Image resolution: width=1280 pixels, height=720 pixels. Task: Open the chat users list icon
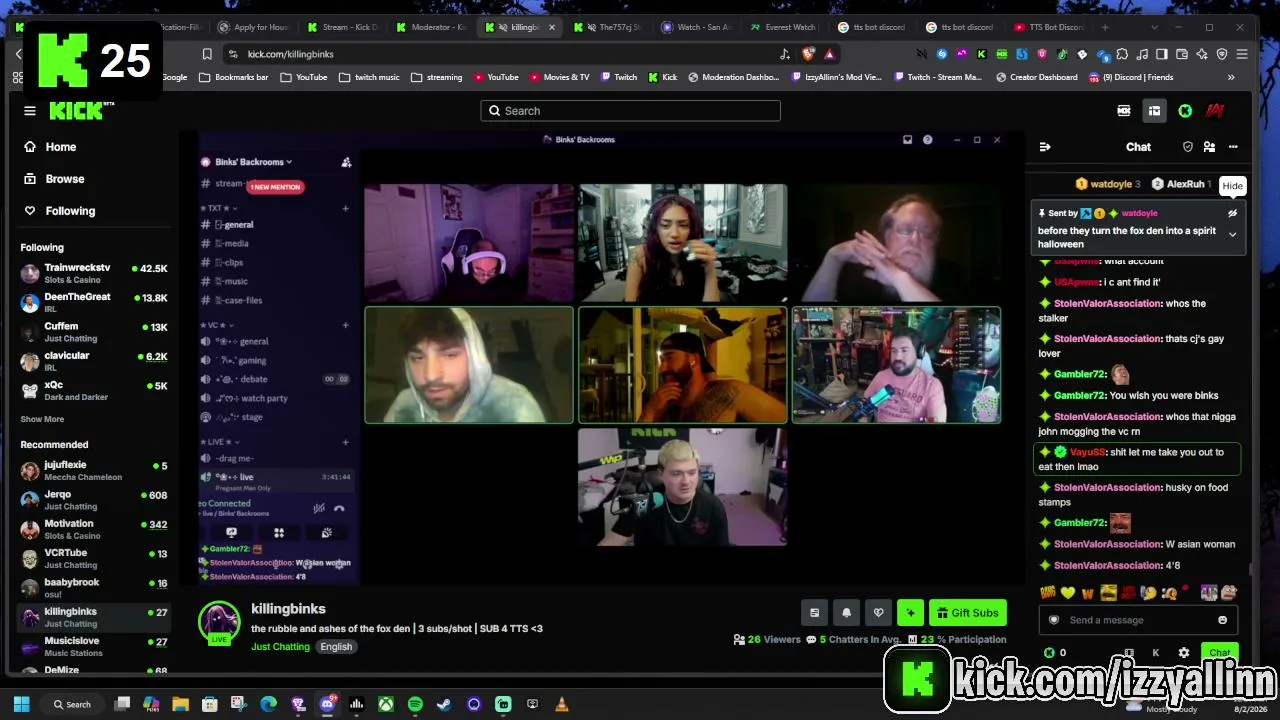[x=1209, y=147]
